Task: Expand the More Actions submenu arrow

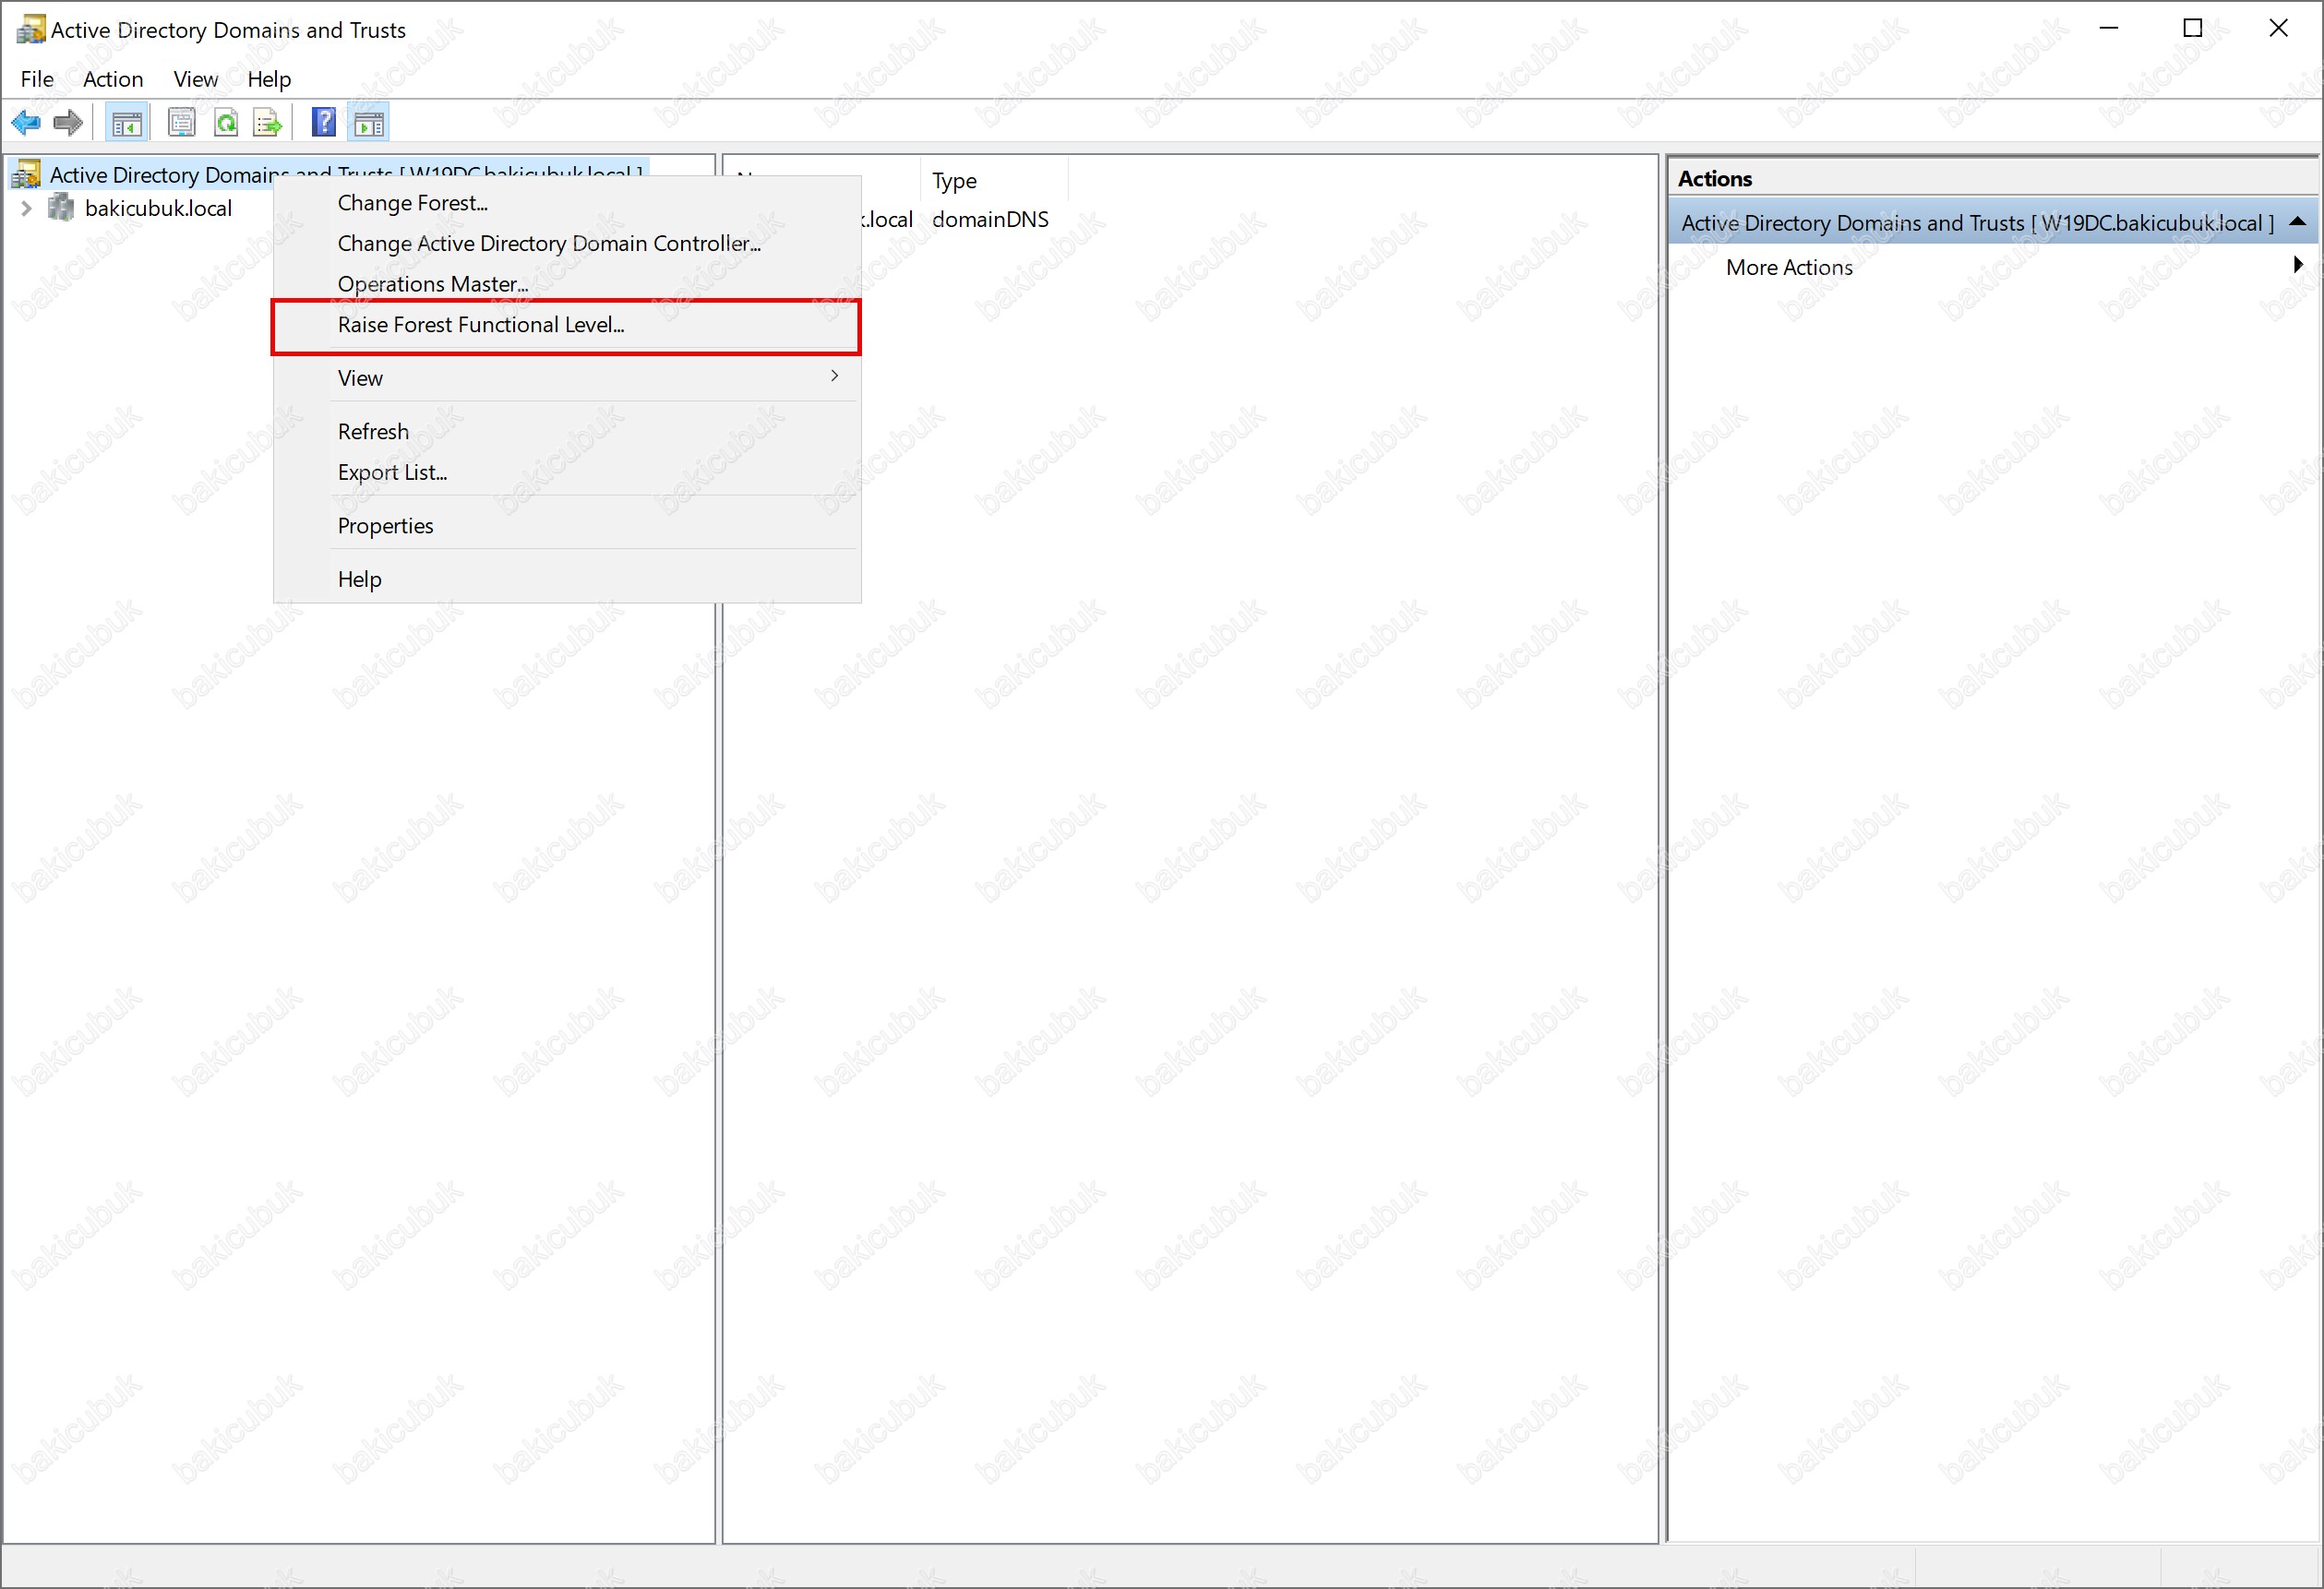Action: 2297,265
